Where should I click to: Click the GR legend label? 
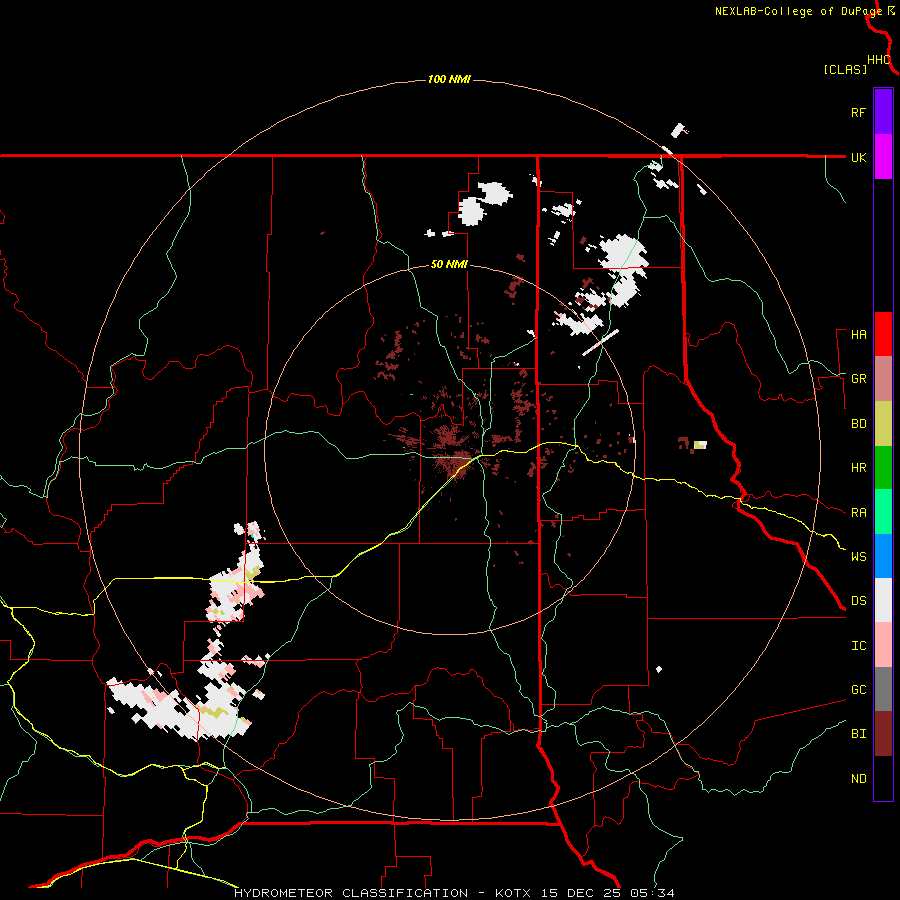pyautogui.click(x=858, y=379)
